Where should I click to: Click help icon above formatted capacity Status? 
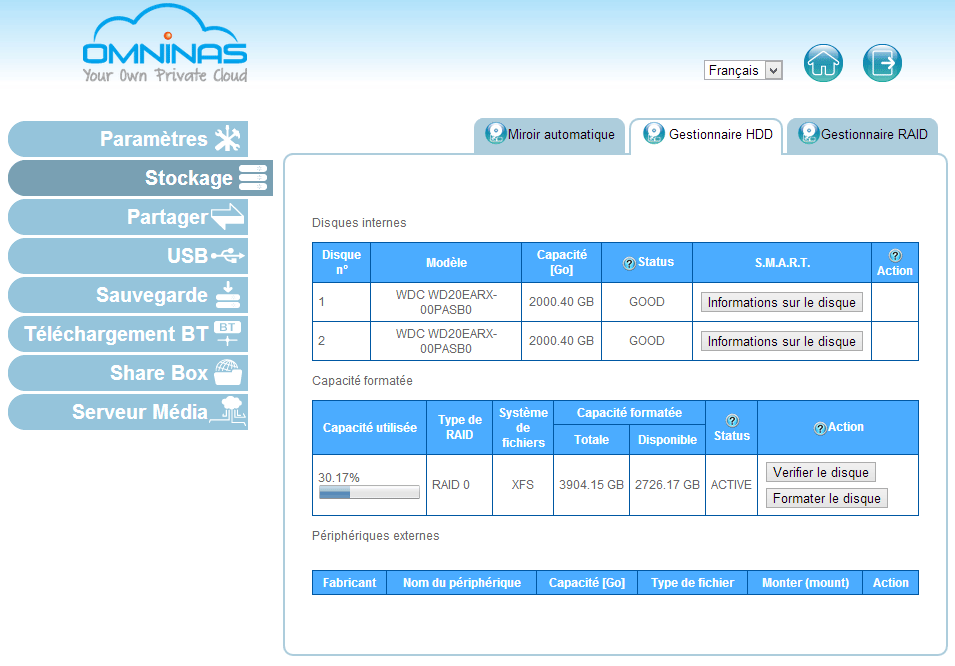pyautogui.click(x=732, y=420)
